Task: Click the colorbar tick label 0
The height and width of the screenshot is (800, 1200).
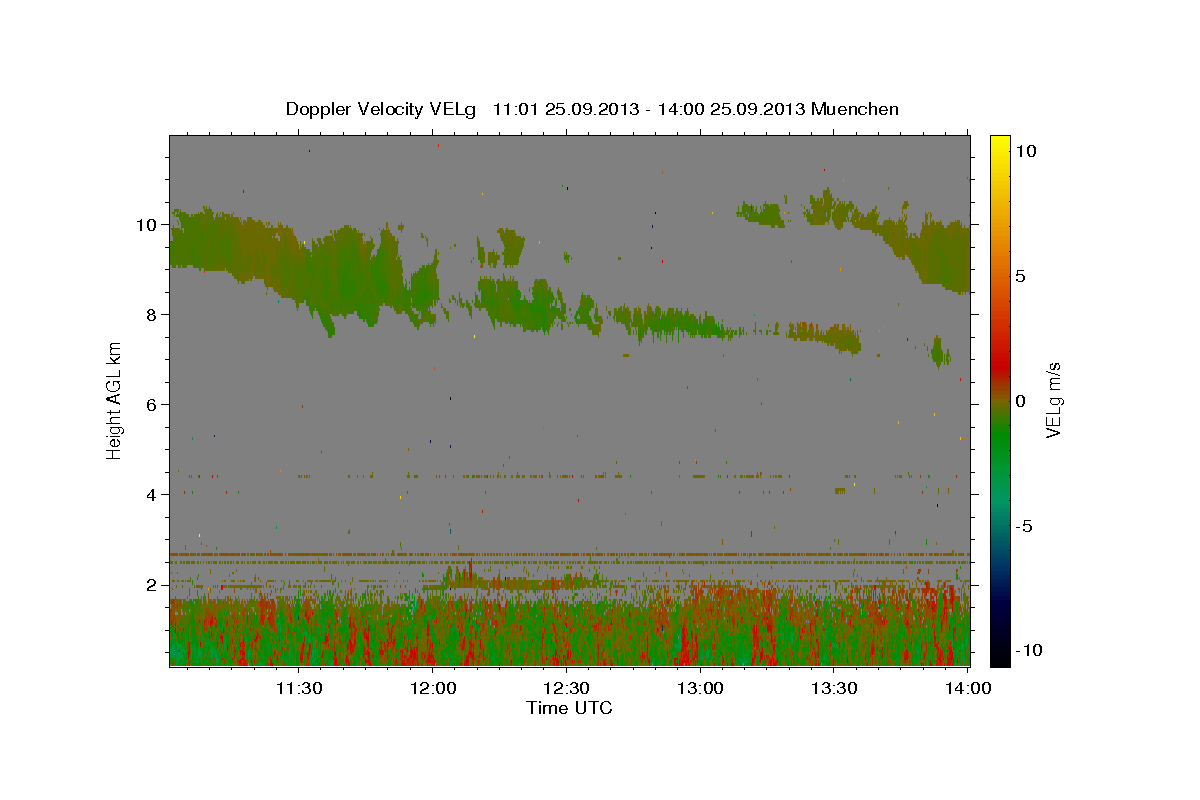Action: point(1019,401)
